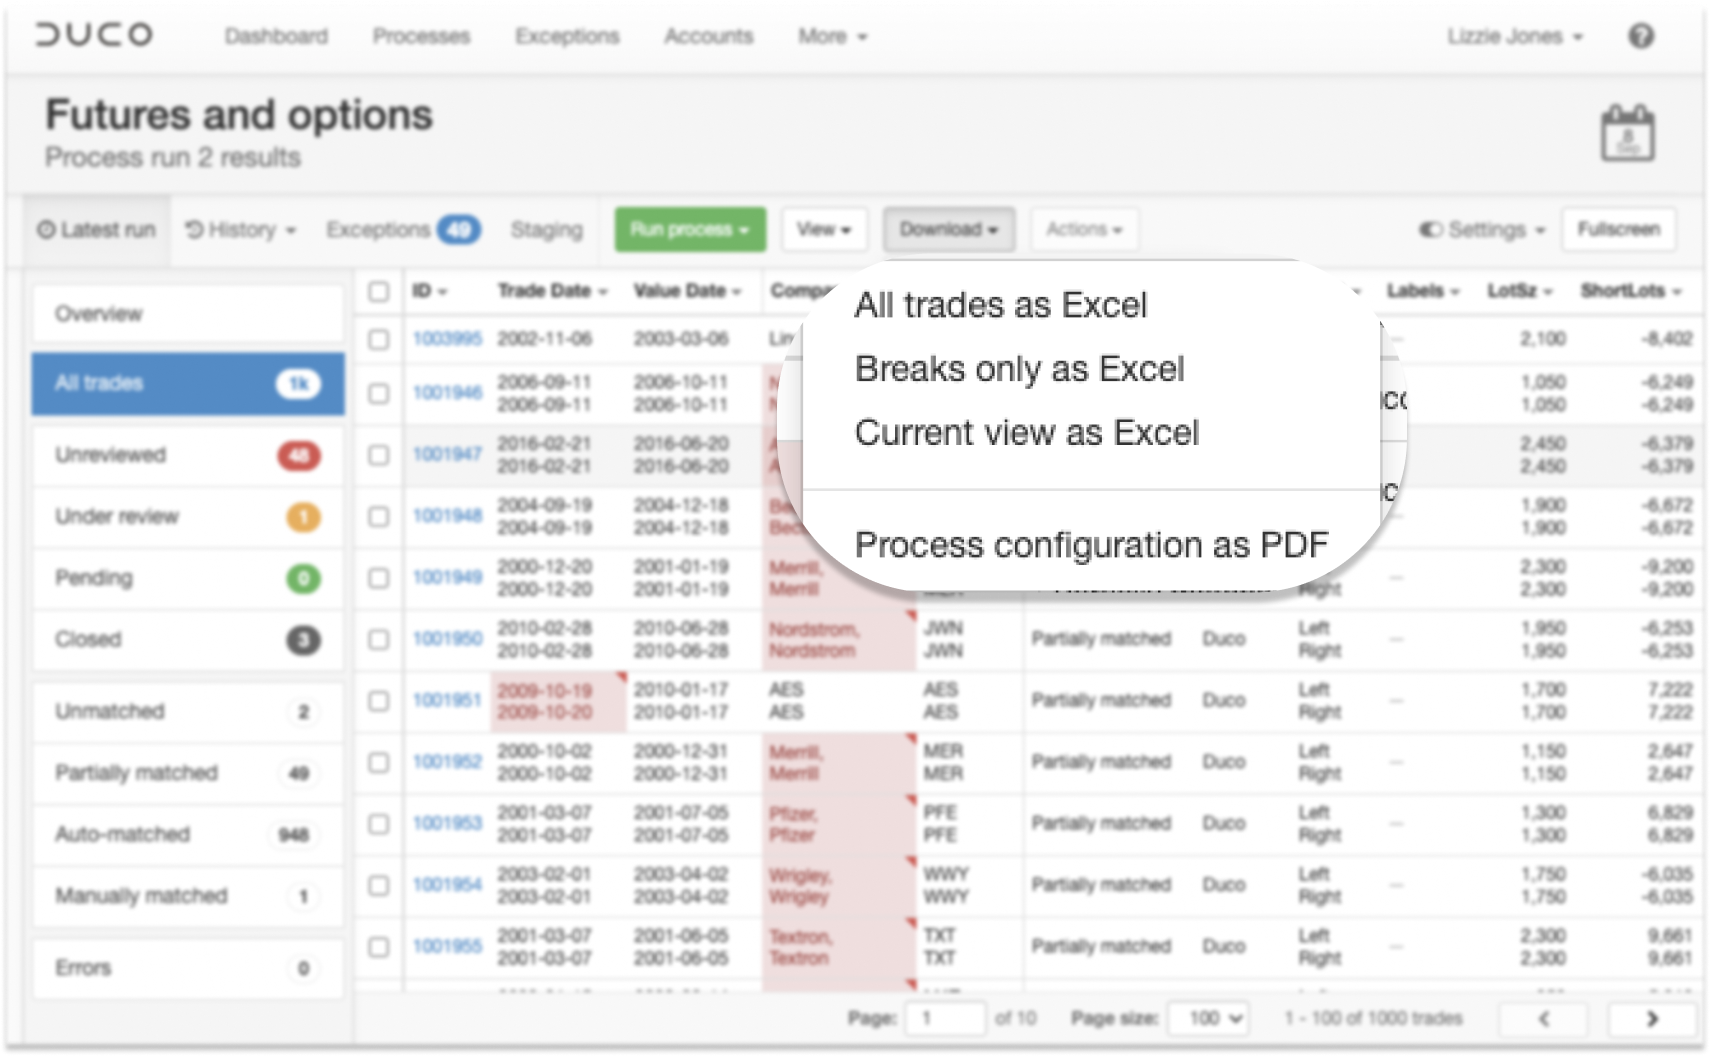Select the Unmatched filter
This screenshot has height=1057, width=1711.
coord(188,711)
